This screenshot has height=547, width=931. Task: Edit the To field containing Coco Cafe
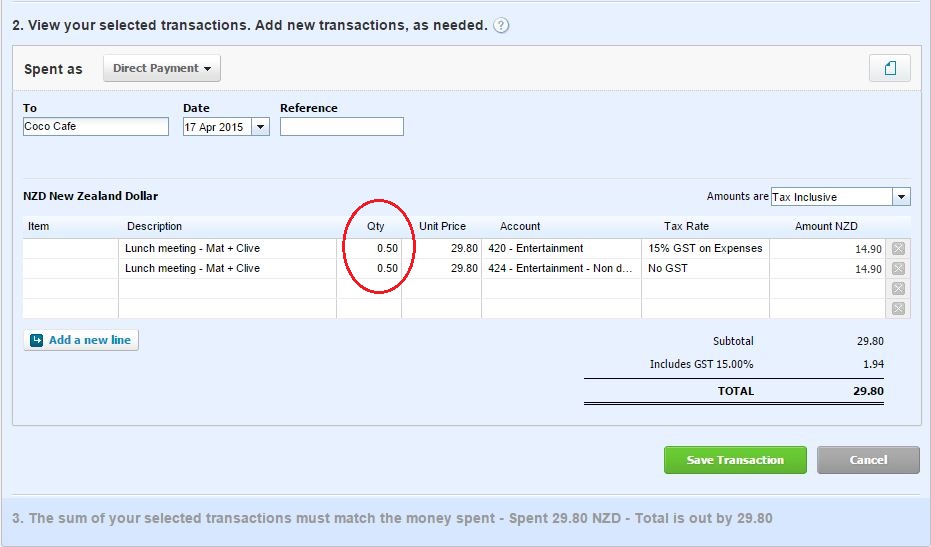point(96,127)
